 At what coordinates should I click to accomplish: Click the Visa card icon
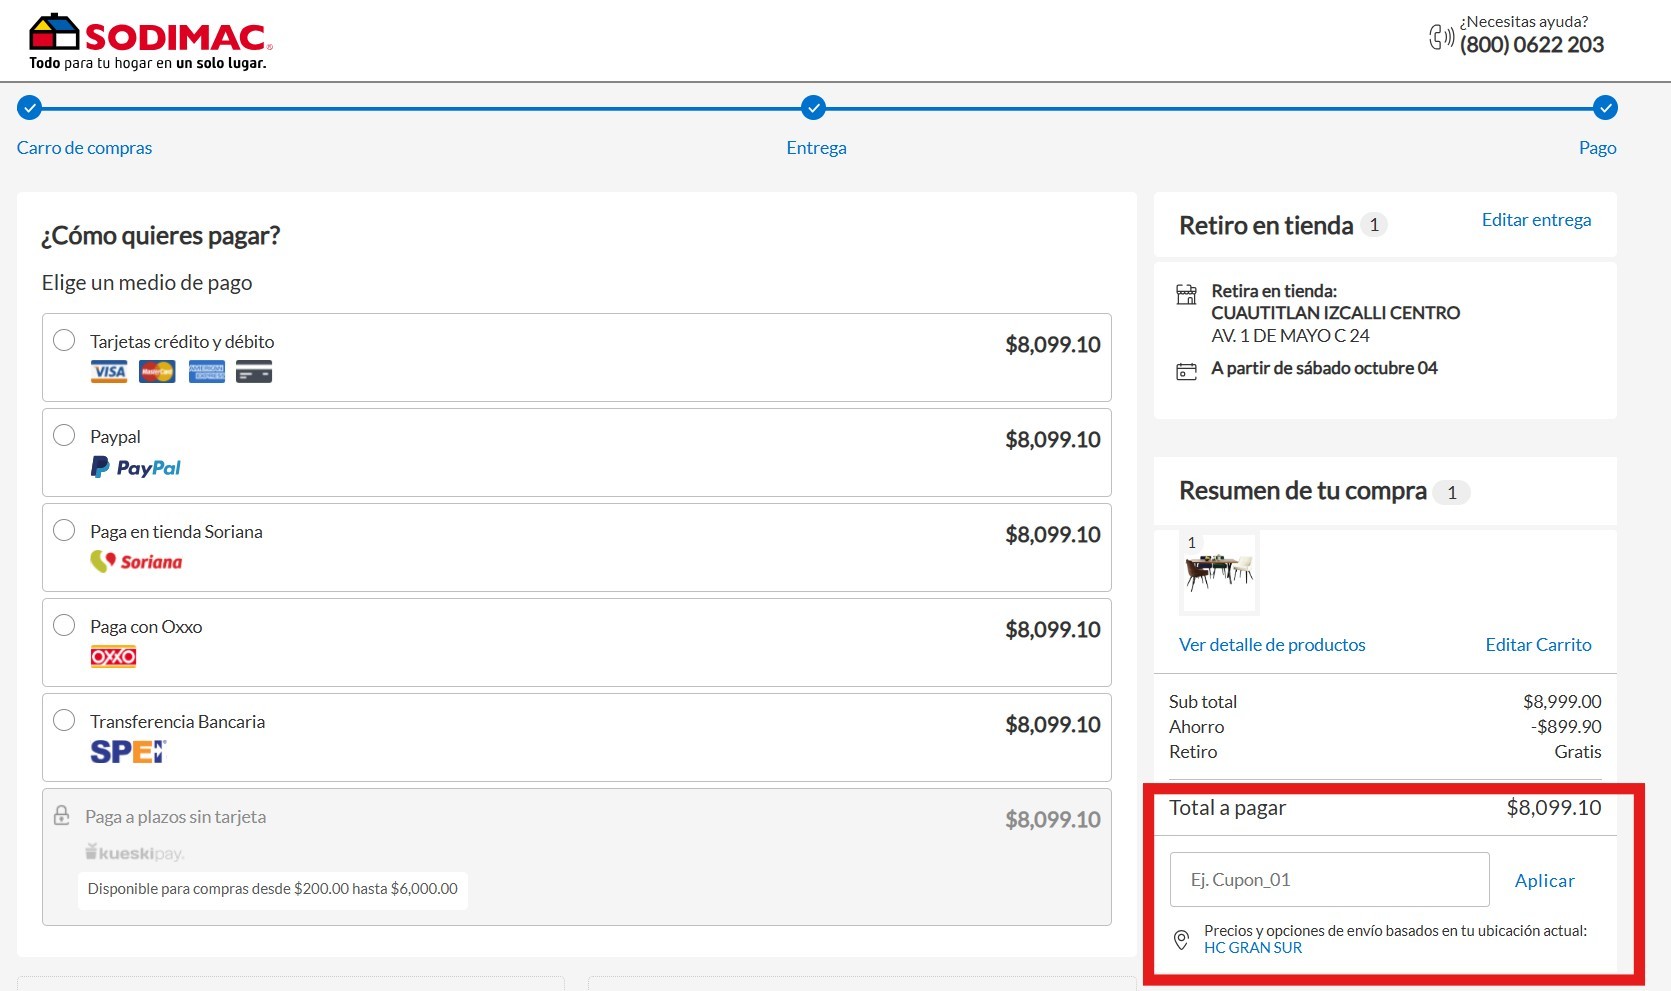[109, 372]
